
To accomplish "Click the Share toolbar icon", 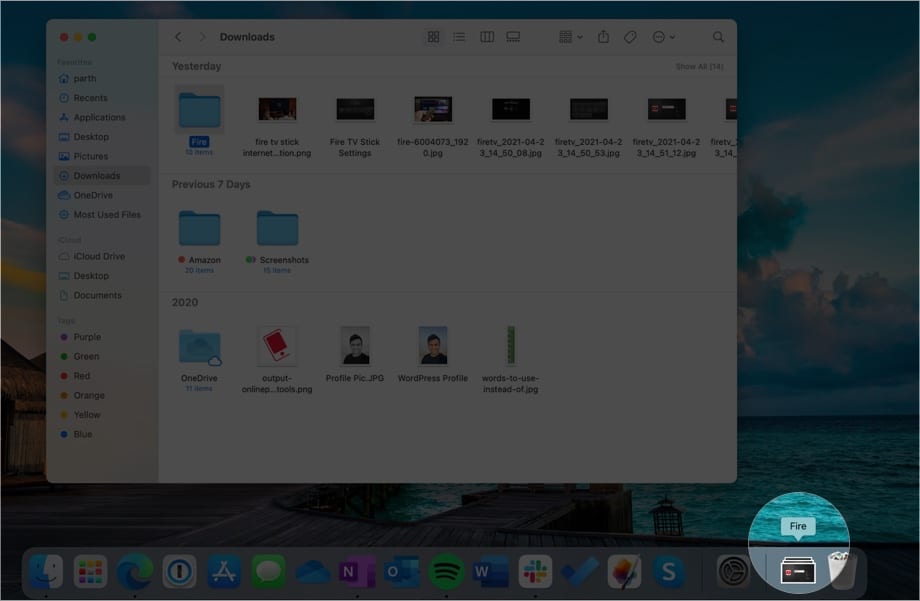I will (x=603, y=37).
